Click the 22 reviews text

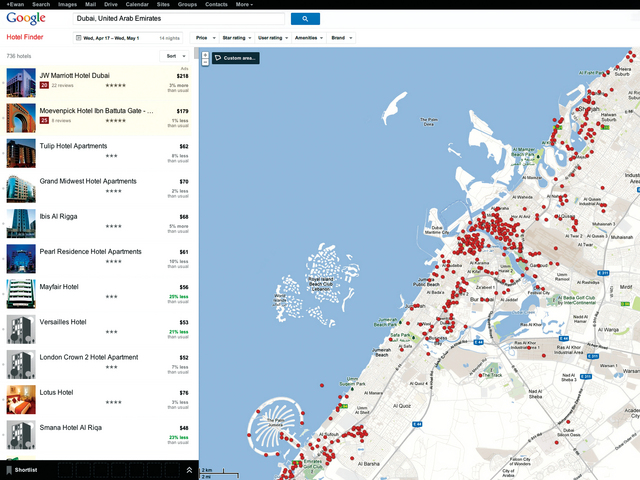point(62,85)
